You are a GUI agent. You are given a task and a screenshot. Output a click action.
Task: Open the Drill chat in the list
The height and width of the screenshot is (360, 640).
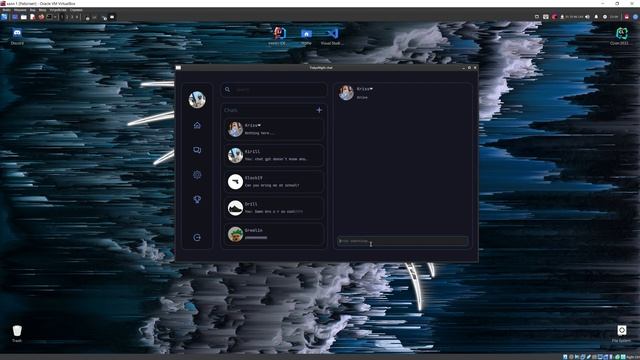pyautogui.click(x=274, y=208)
